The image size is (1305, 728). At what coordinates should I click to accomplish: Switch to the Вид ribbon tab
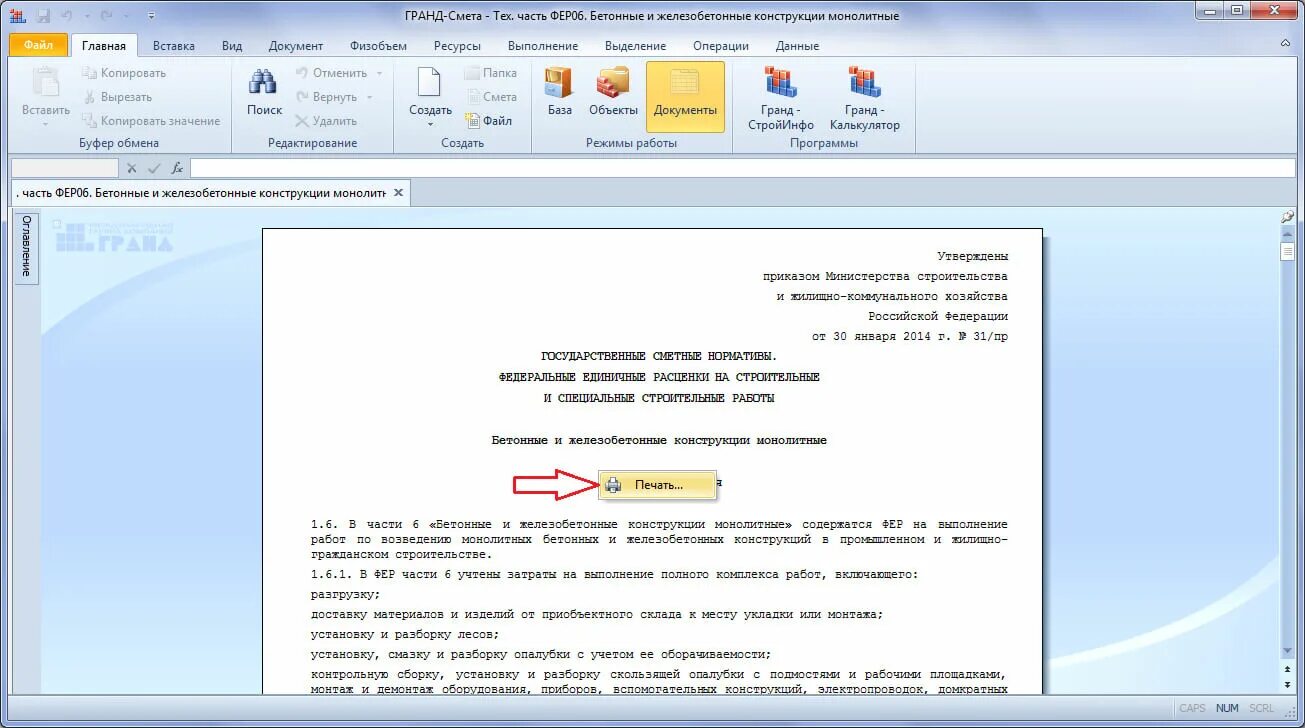tap(232, 46)
